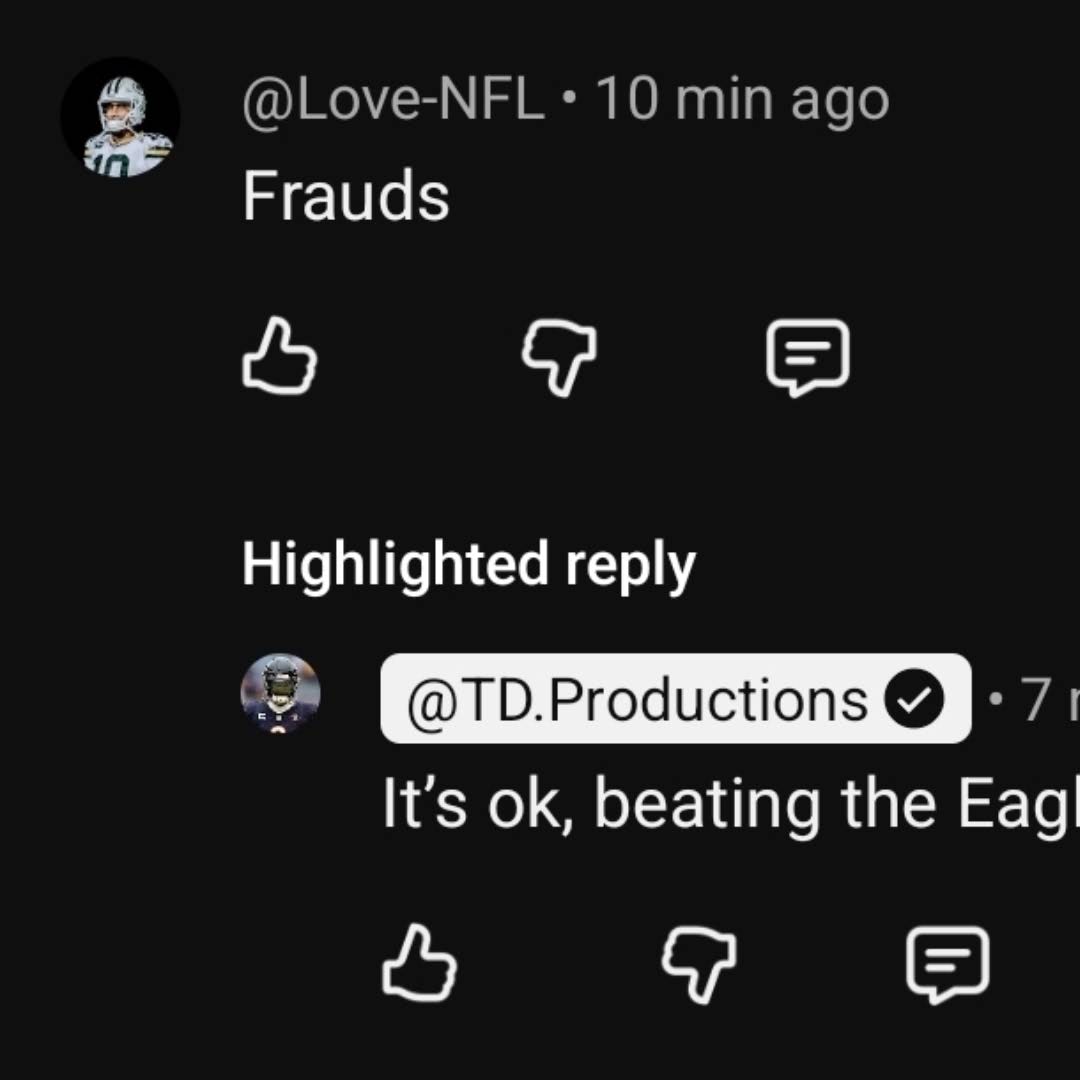
Task: Expand the "It's ok, beating the Eagl" reply text
Action: tap(731, 804)
